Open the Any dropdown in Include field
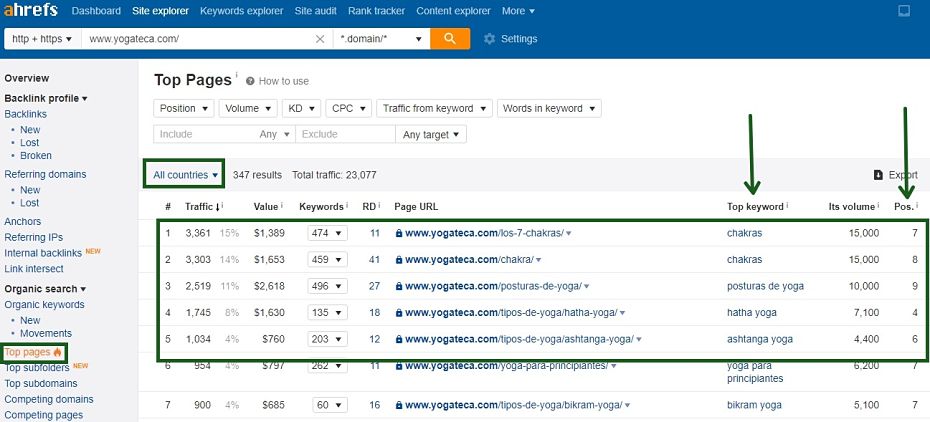The image size is (930, 422). (275, 135)
